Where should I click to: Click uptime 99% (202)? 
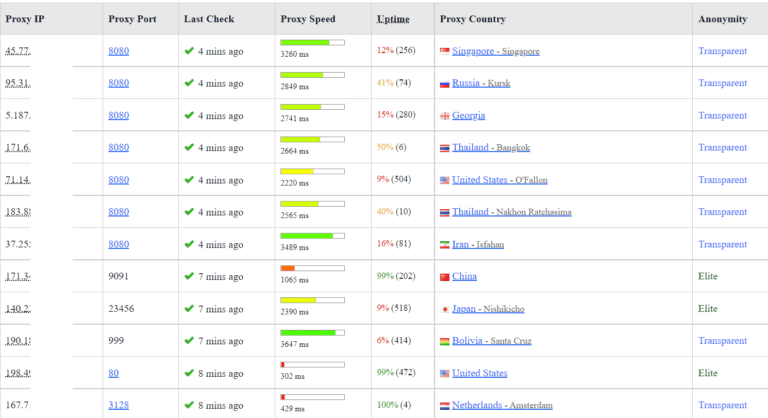tap(396, 276)
